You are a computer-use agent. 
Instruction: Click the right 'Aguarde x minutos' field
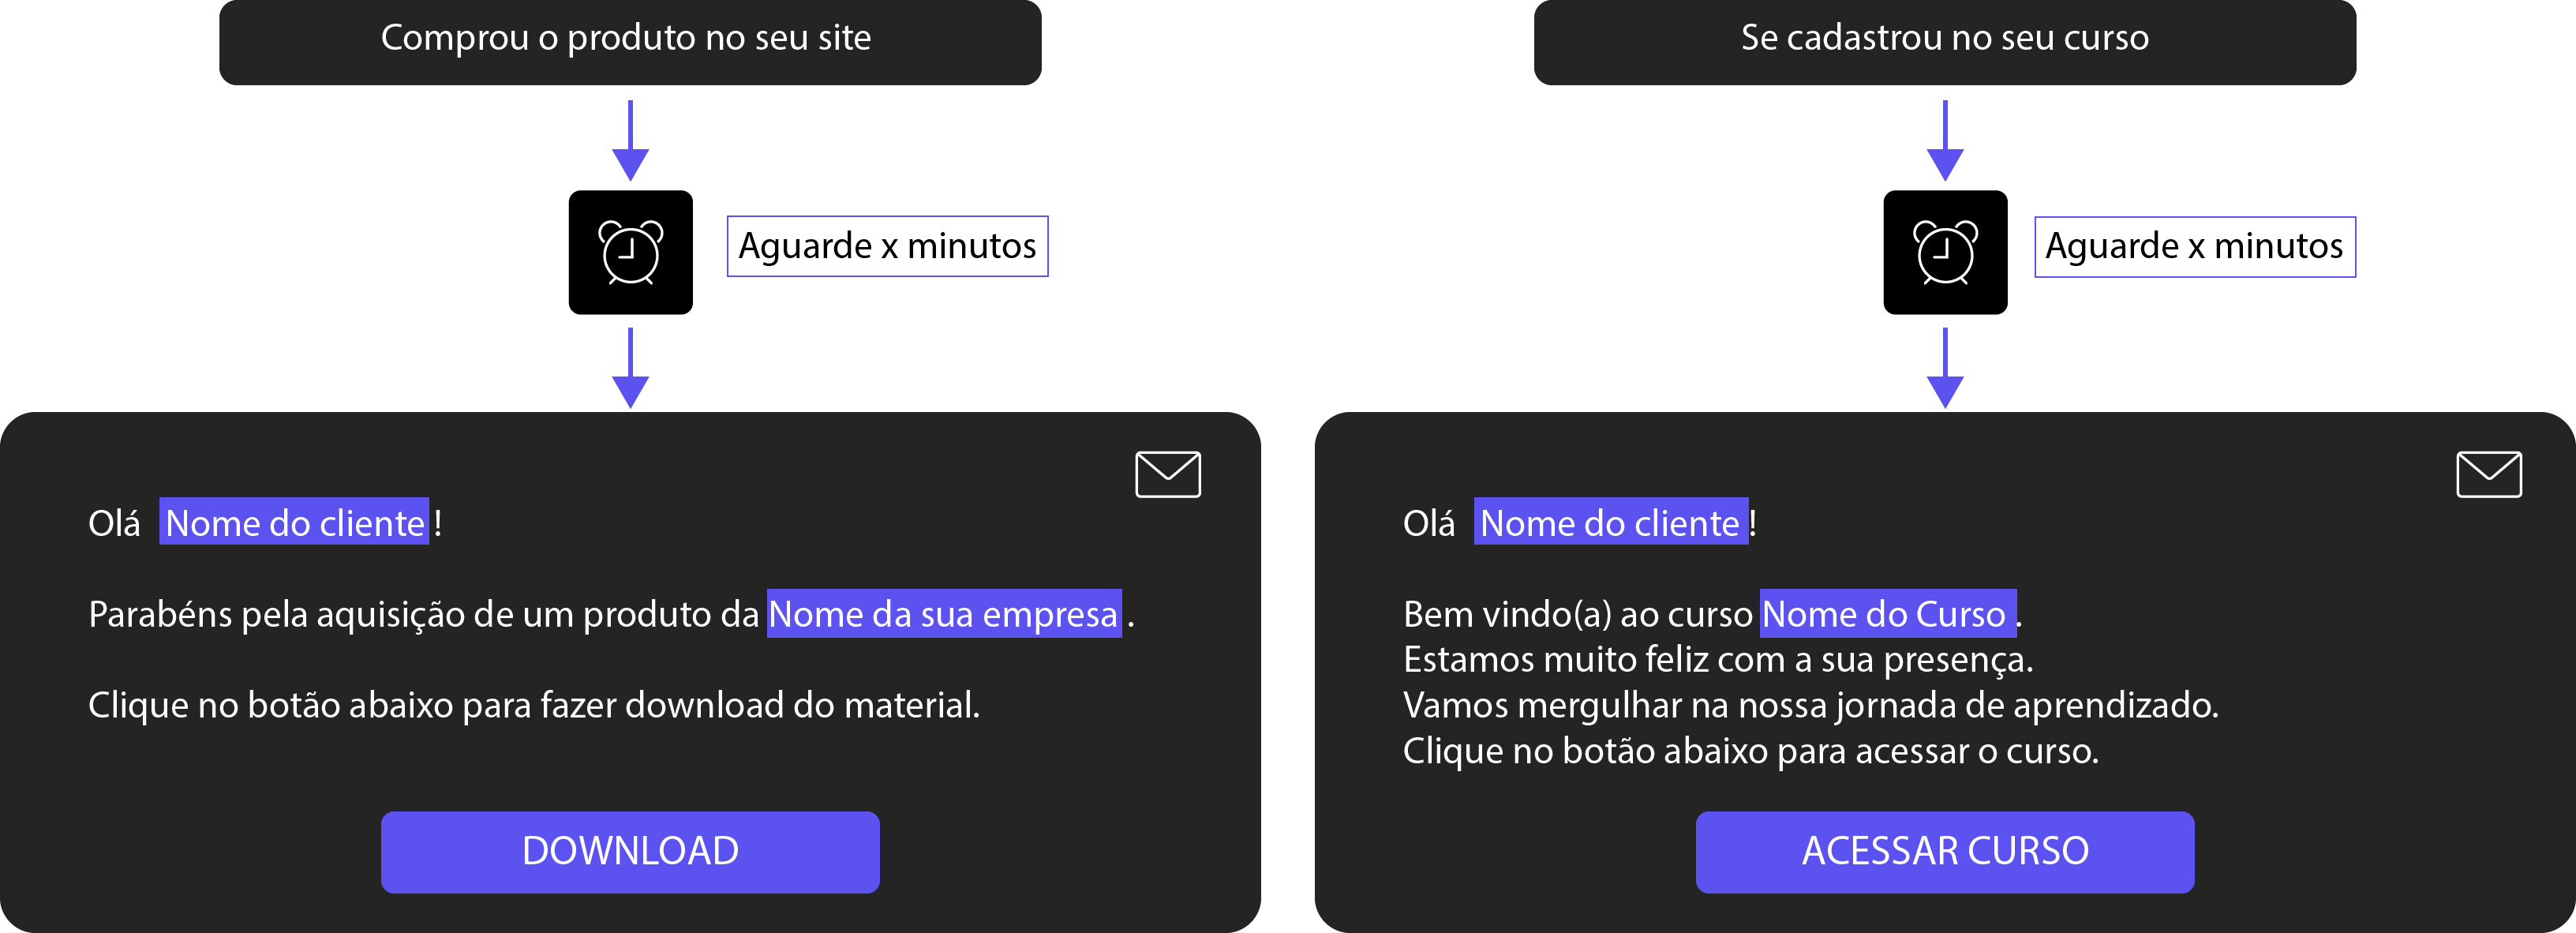tap(2195, 246)
